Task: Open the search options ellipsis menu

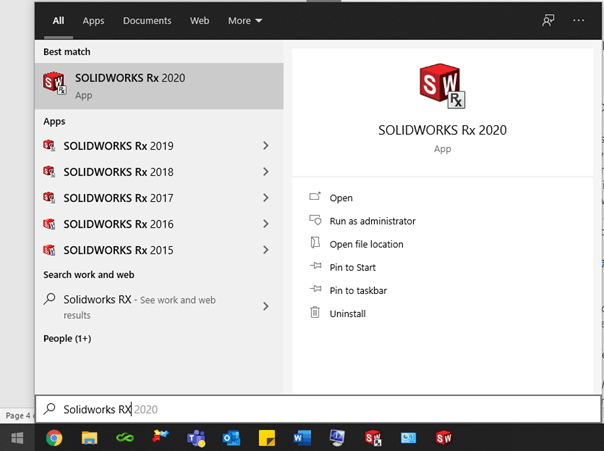Action: [x=579, y=20]
